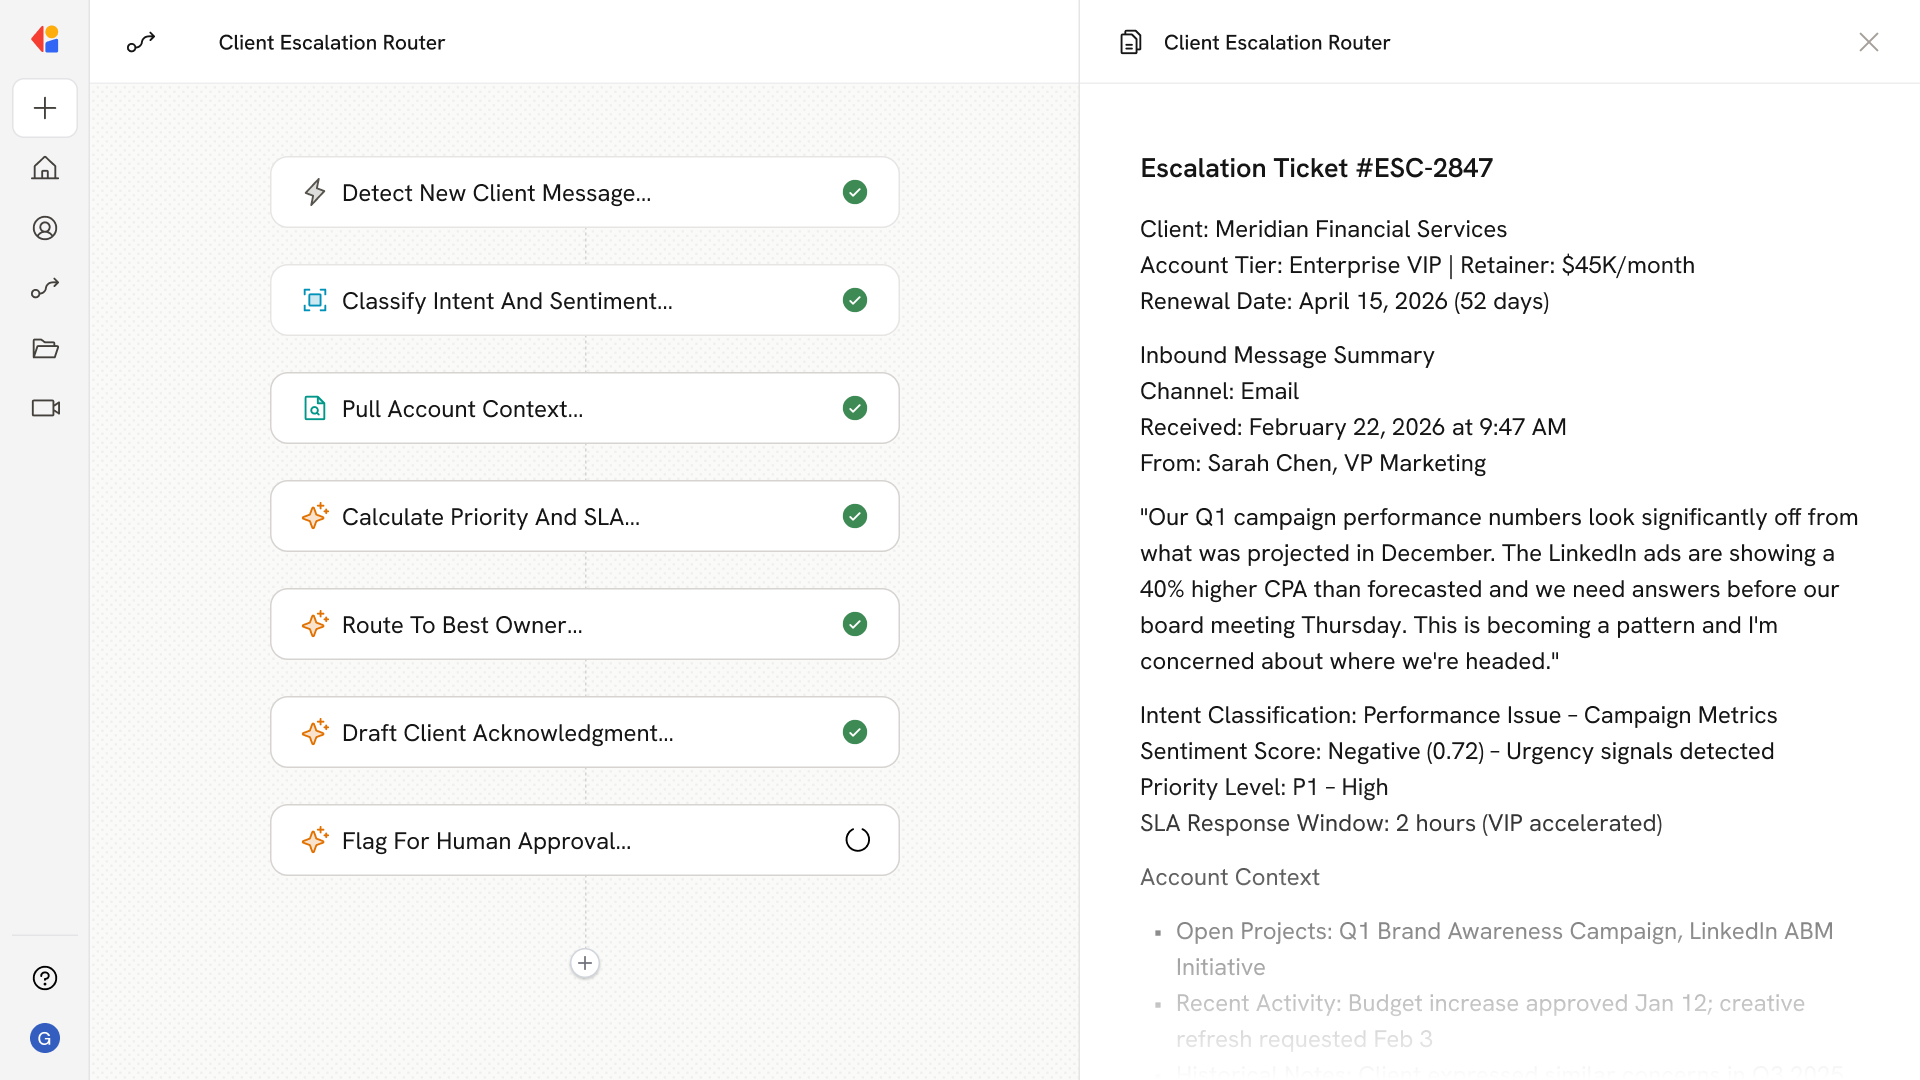
Task: Click the loading spinner on Flag For Human Approval
Action: [857, 840]
